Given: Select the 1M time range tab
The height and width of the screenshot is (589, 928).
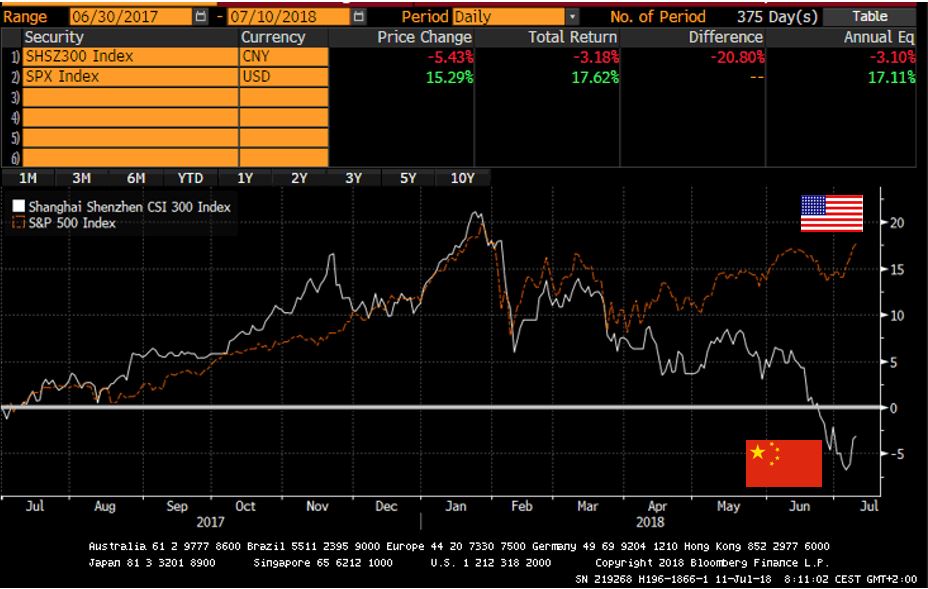Looking at the screenshot, I should [x=28, y=178].
